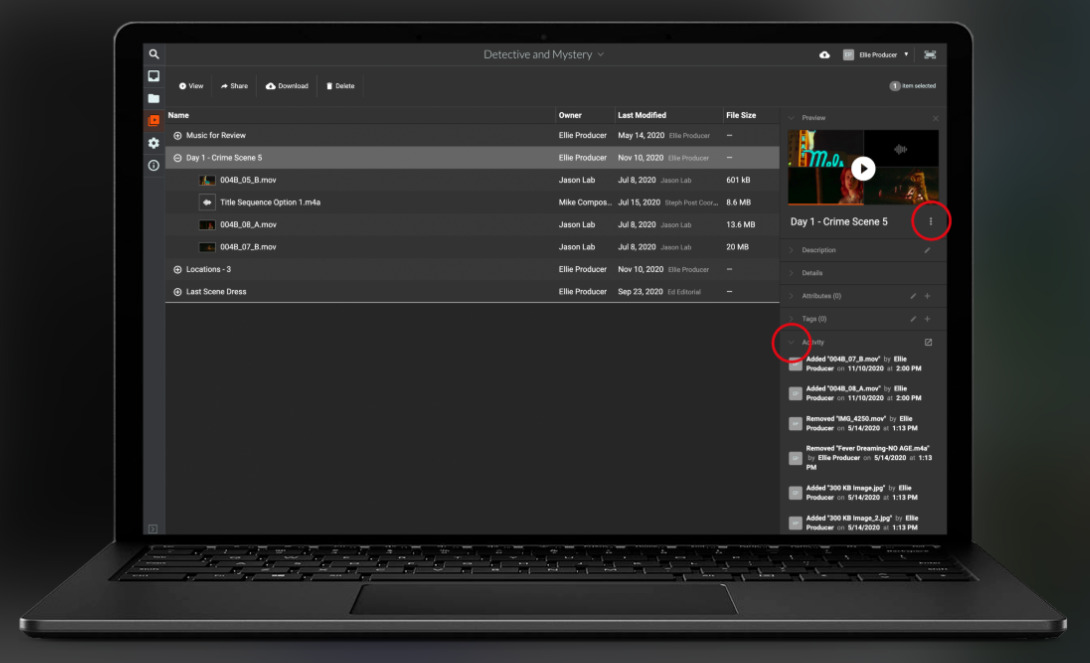The height and width of the screenshot is (663, 1090).
Task: Select the 004B_08_A.mov file row
Action: pos(248,225)
